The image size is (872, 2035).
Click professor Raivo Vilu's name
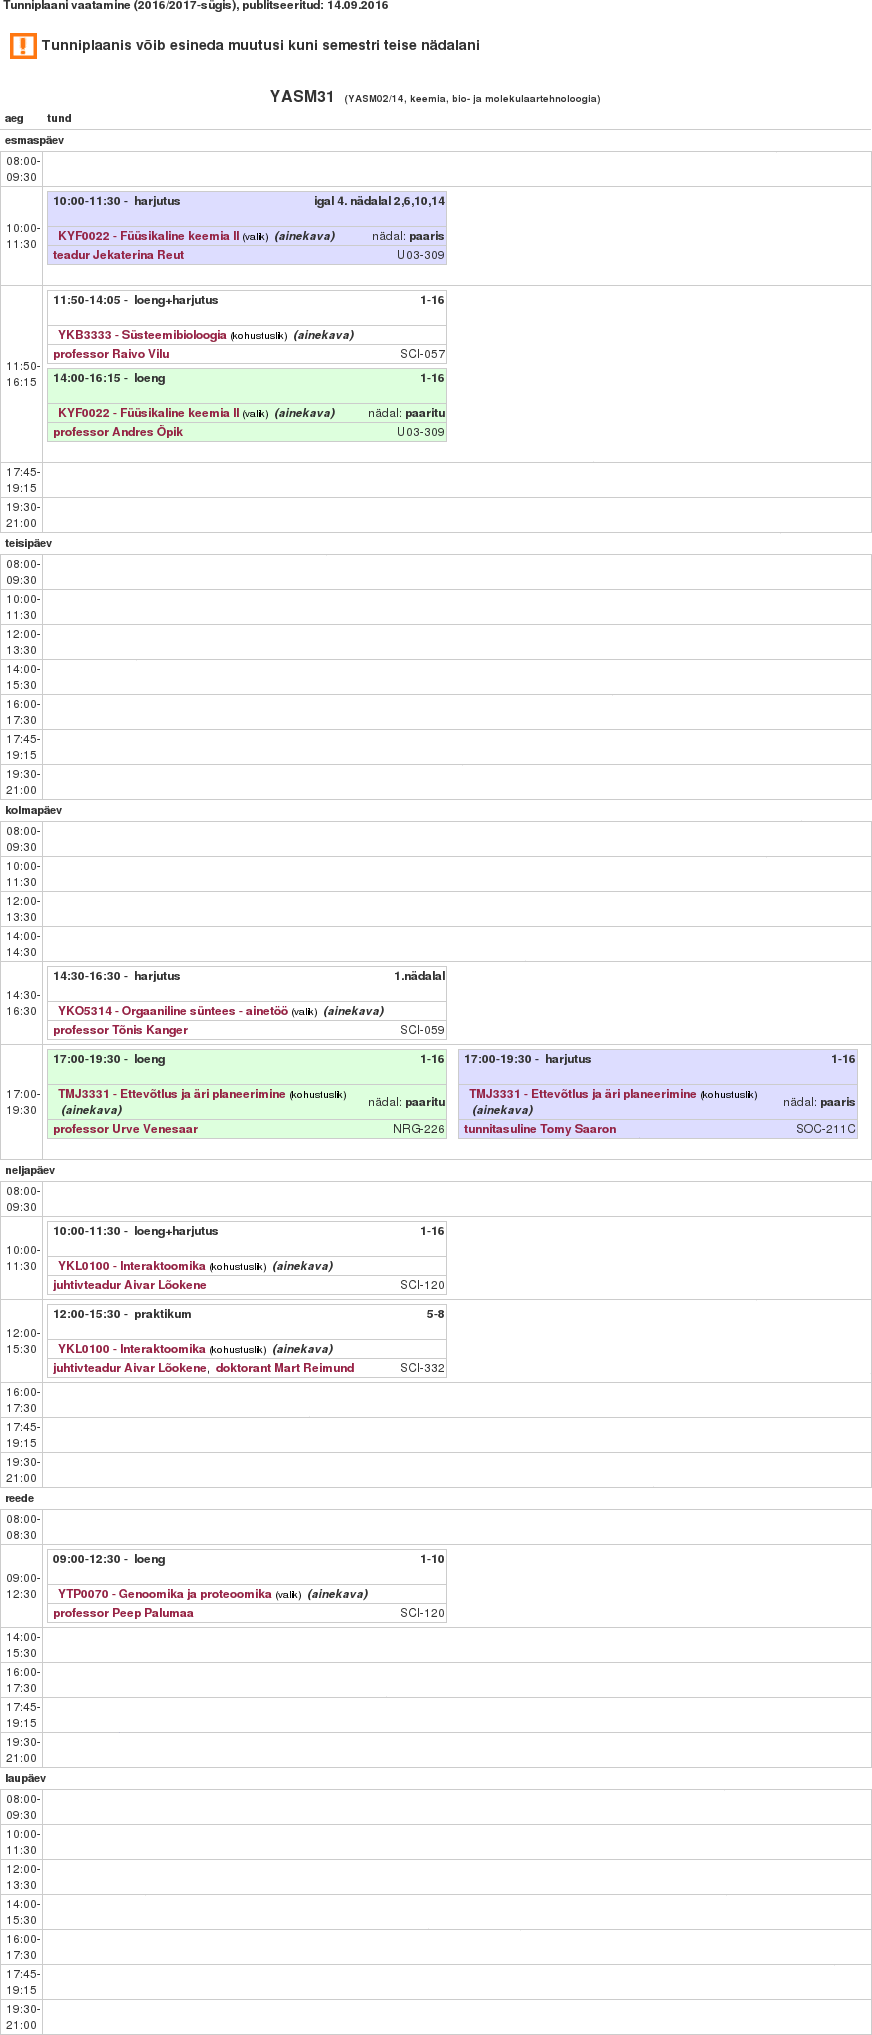(x=111, y=354)
